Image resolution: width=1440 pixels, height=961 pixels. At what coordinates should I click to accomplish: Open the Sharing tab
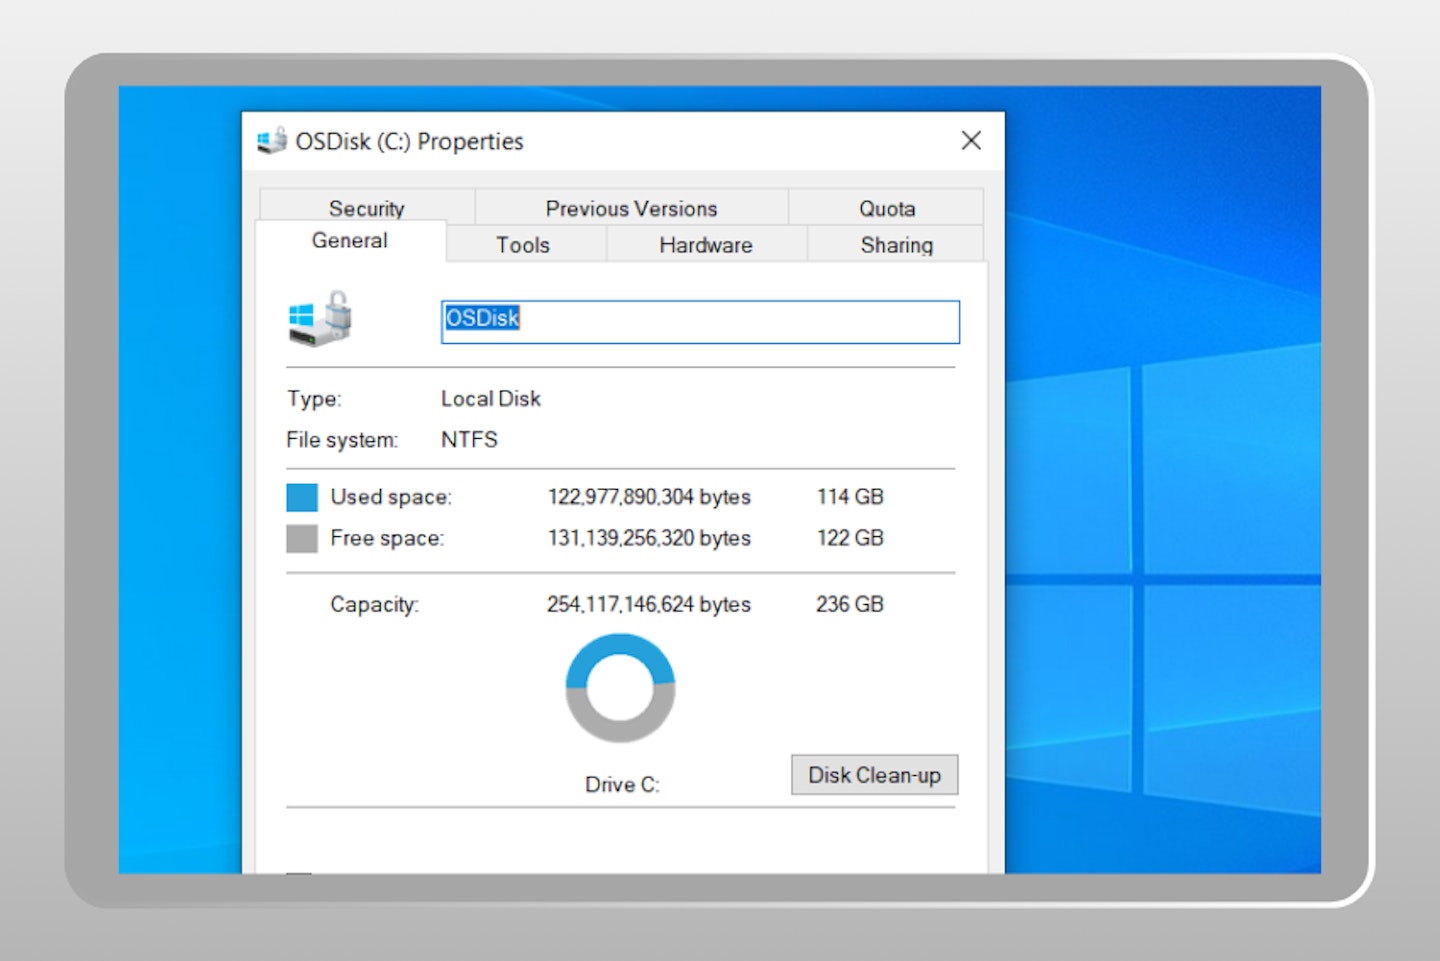pos(896,245)
